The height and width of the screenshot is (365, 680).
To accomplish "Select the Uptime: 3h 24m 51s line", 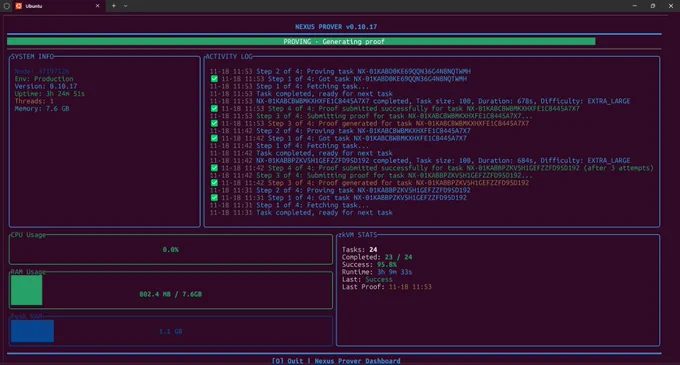I will tap(49, 94).
